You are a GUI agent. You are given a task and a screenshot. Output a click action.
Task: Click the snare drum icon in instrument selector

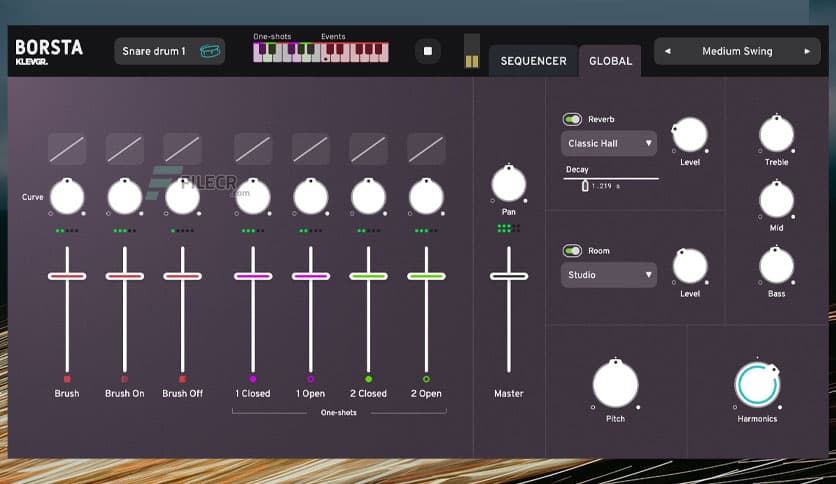210,51
